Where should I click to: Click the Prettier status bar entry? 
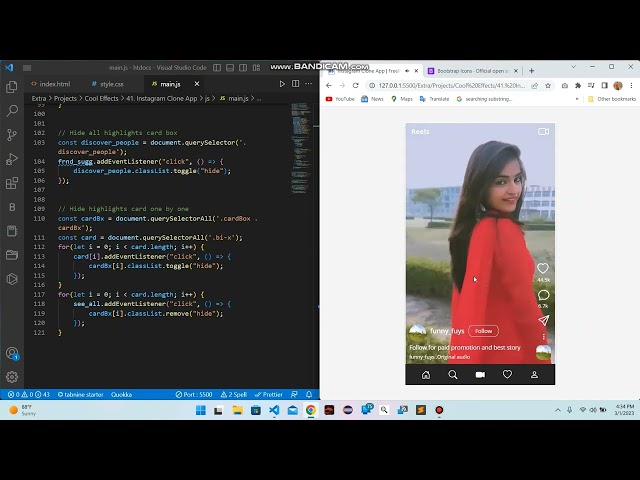point(269,394)
